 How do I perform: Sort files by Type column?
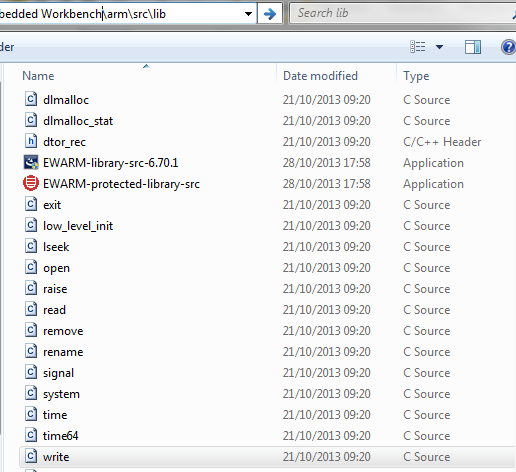tap(416, 76)
